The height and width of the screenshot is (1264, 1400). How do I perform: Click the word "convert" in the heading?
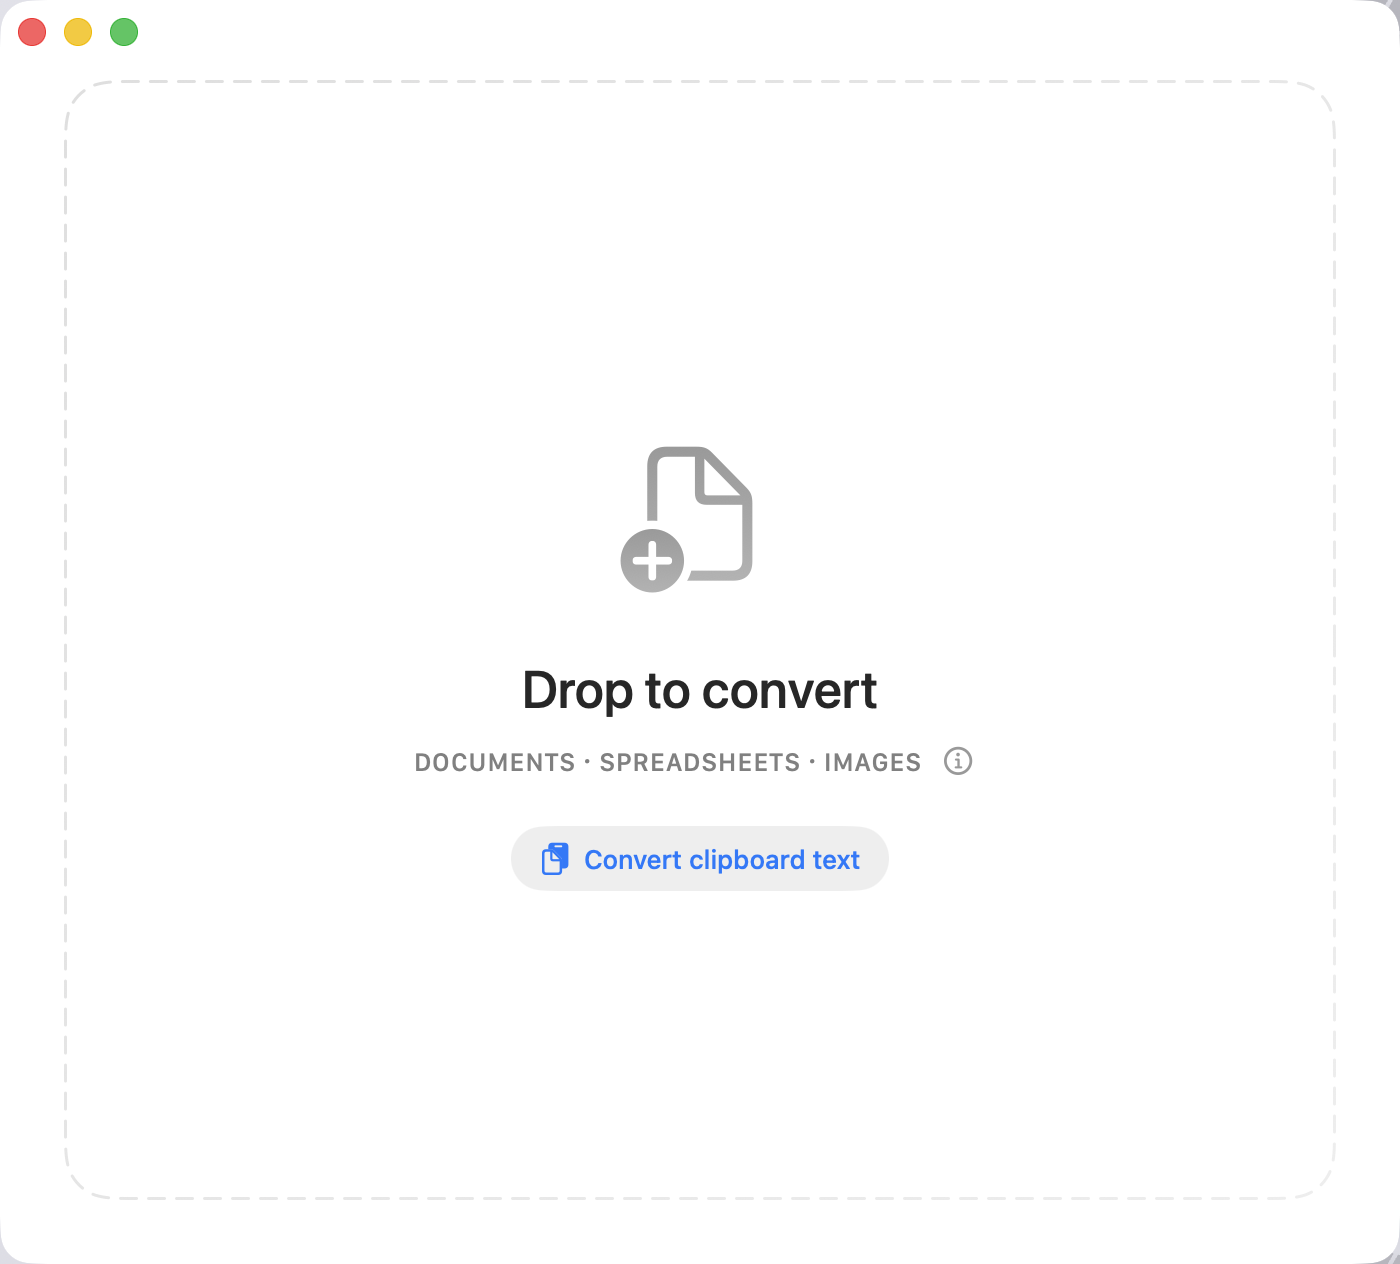point(790,691)
